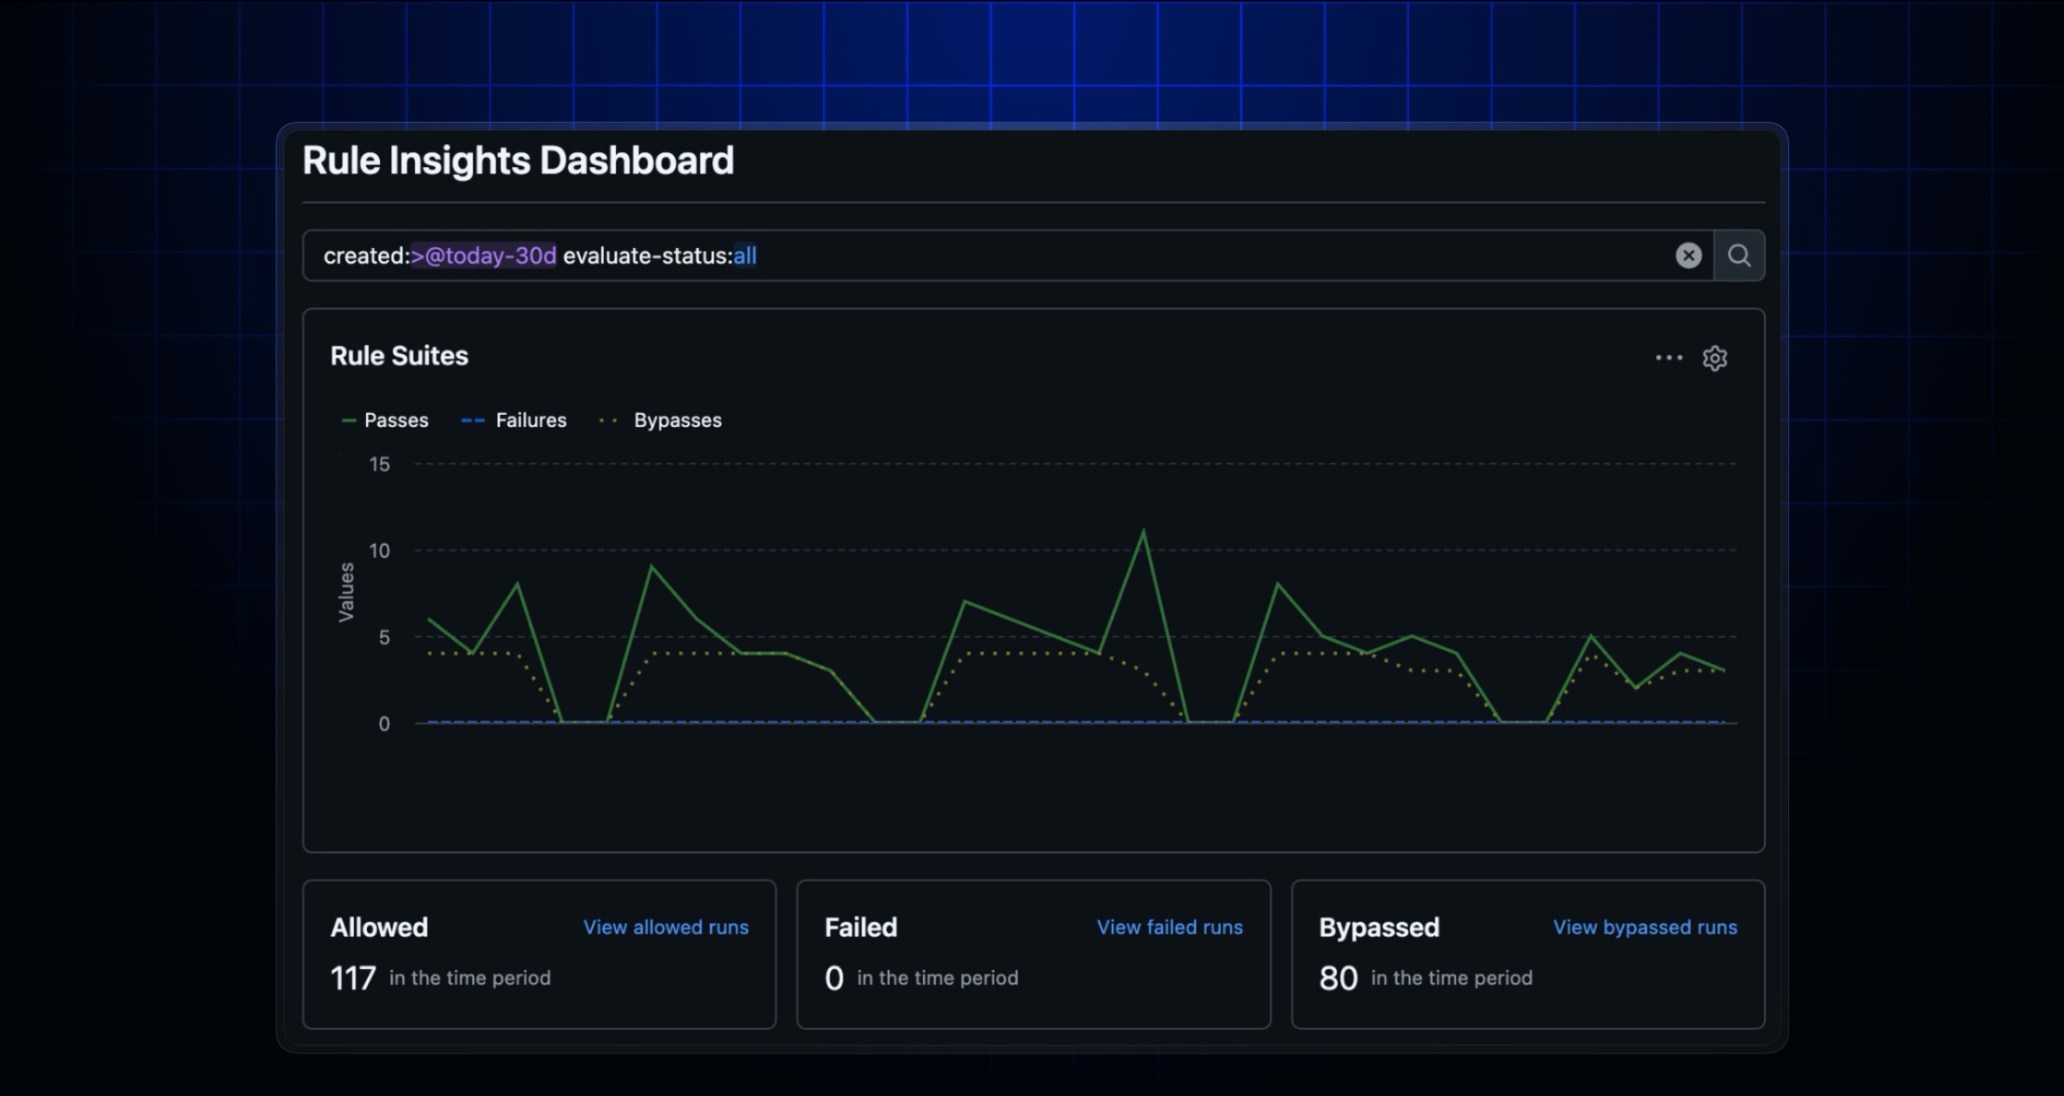Open the three-dot chart options menu
The width and height of the screenshot is (2064, 1096).
click(1668, 358)
